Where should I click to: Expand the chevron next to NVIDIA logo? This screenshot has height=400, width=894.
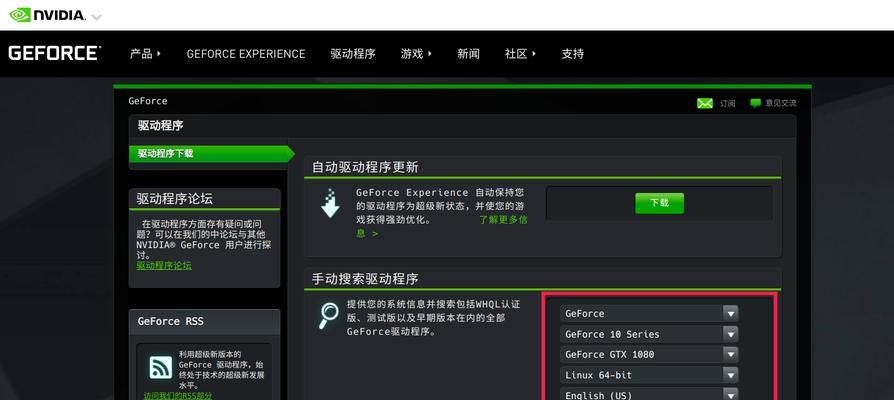tap(96, 17)
